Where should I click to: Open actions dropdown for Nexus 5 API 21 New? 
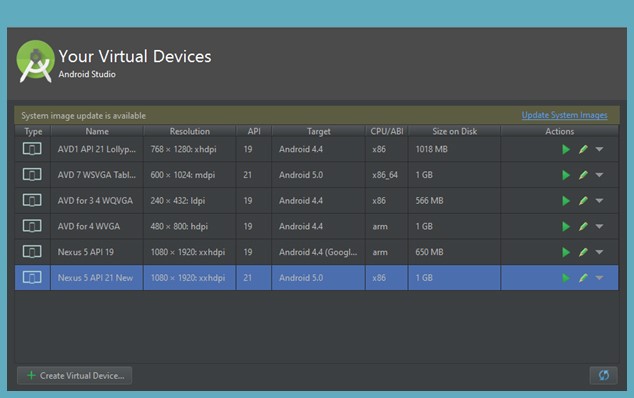tap(599, 278)
